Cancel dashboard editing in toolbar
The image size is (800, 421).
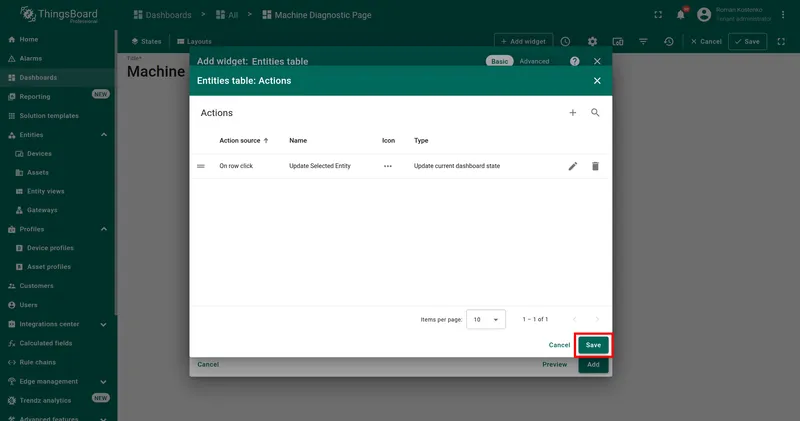[x=706, y=41]
